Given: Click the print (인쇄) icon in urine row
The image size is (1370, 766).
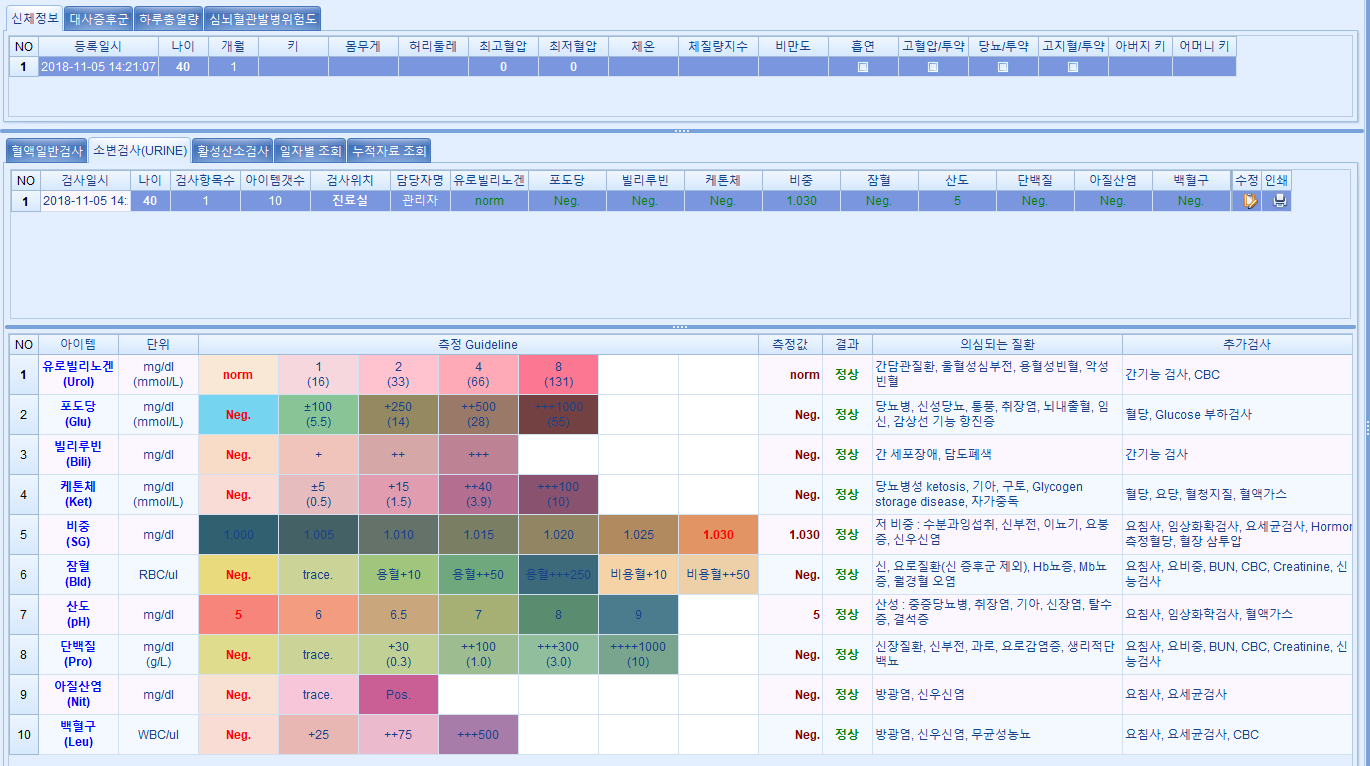Looking at the screenshot, I should pos(1279,201).
